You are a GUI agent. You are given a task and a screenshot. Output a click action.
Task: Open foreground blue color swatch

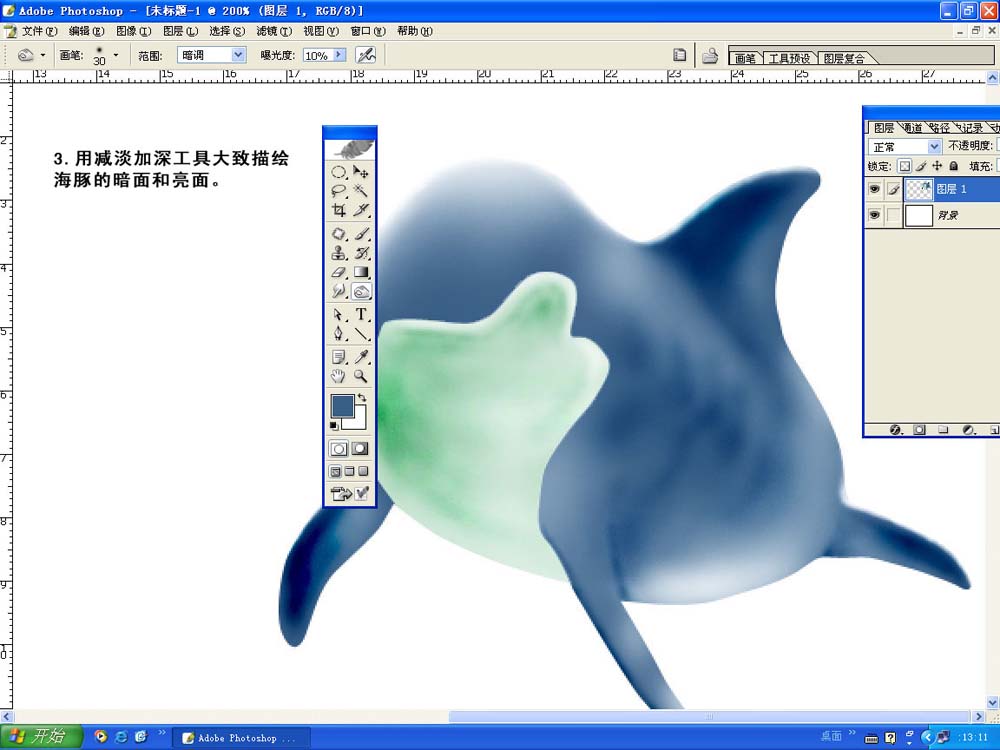point(342,406)
